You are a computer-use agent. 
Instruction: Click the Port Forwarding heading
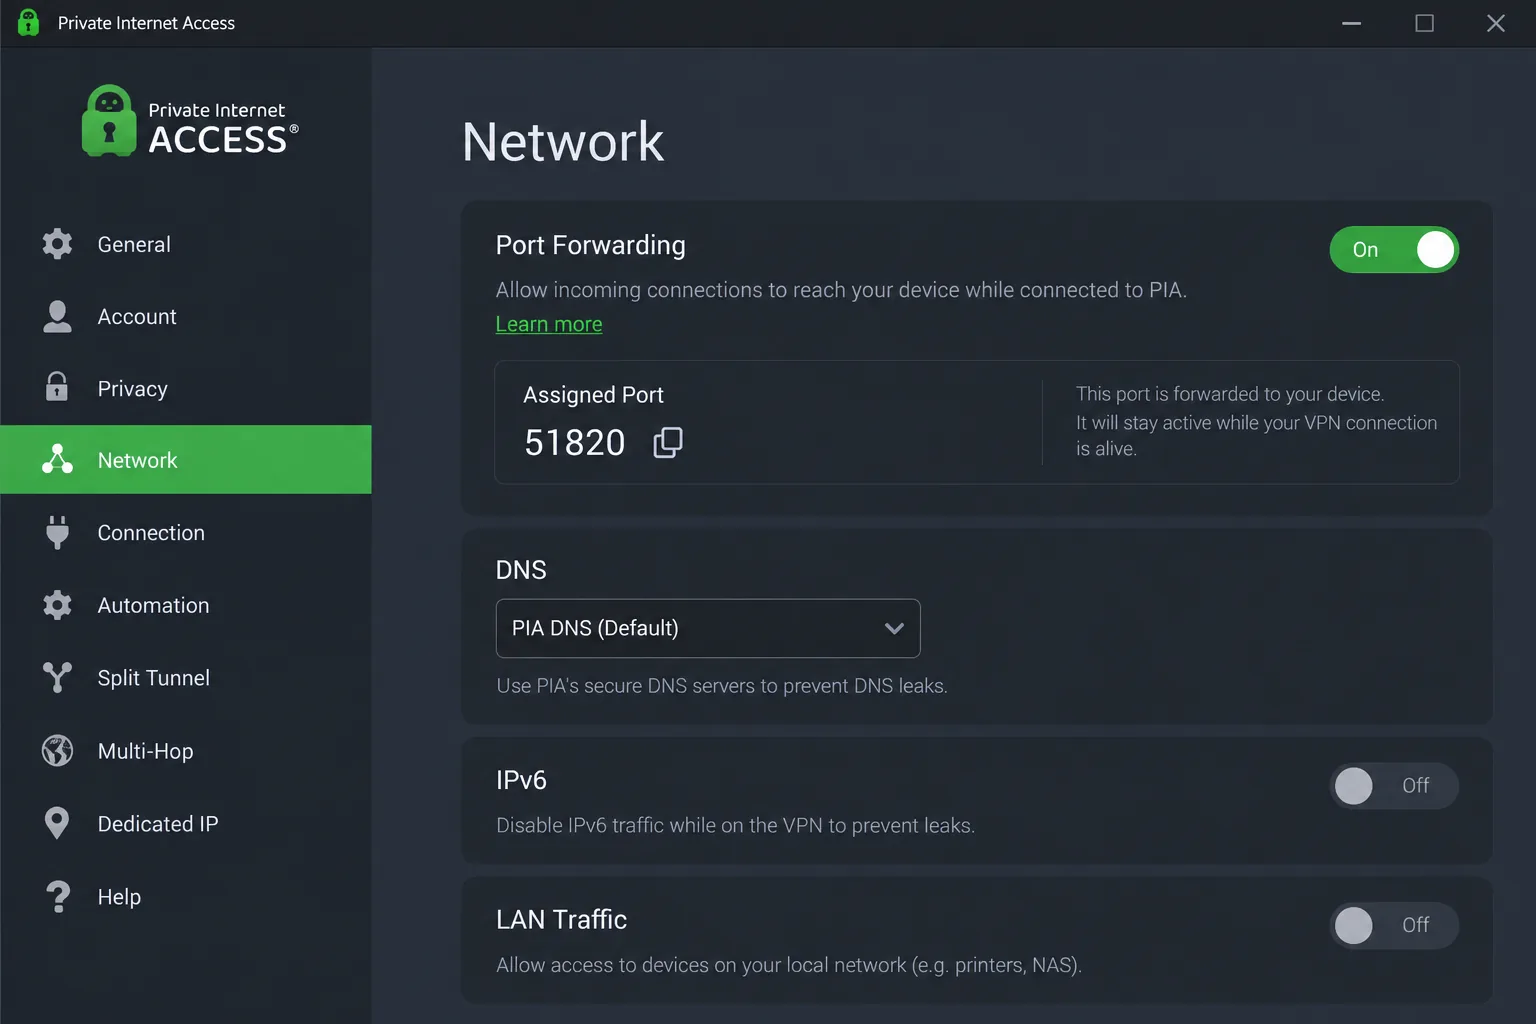pyautogui.click(x=591, y=245)
